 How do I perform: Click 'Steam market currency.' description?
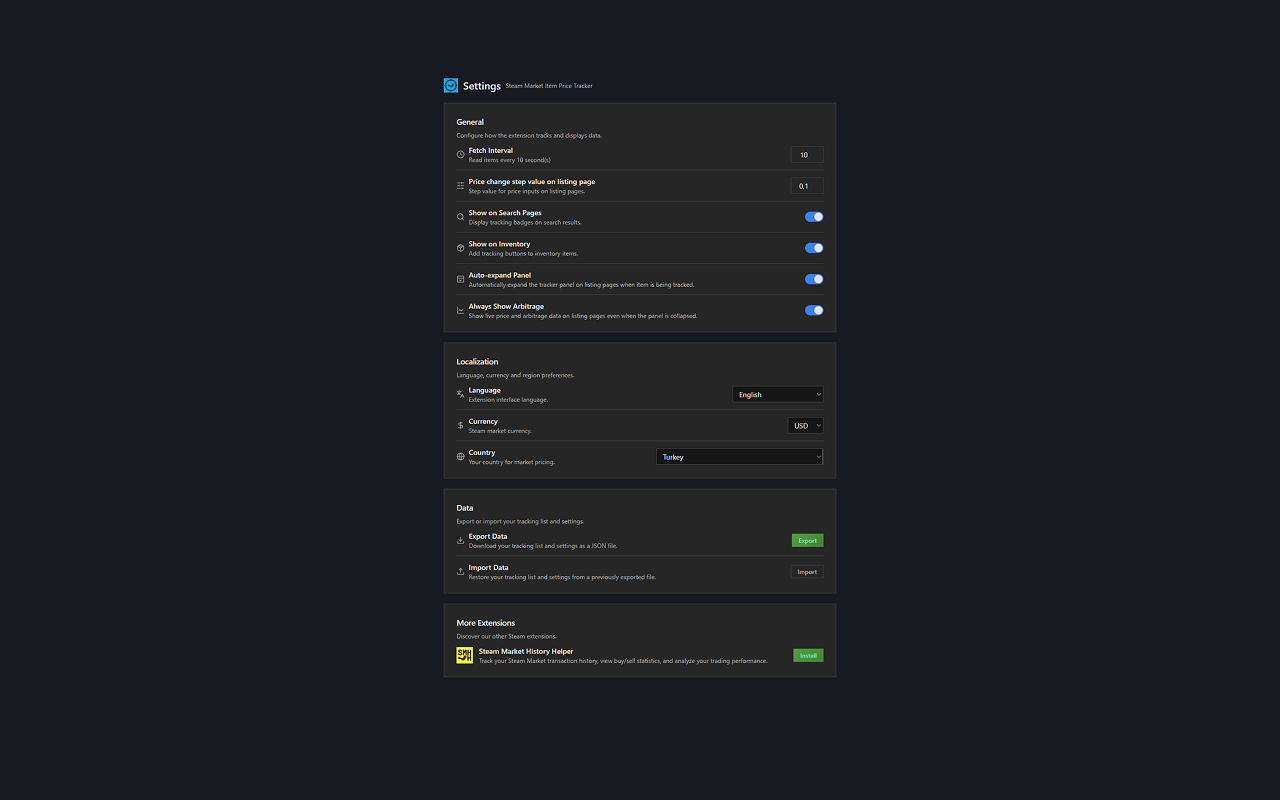(500, 431)
